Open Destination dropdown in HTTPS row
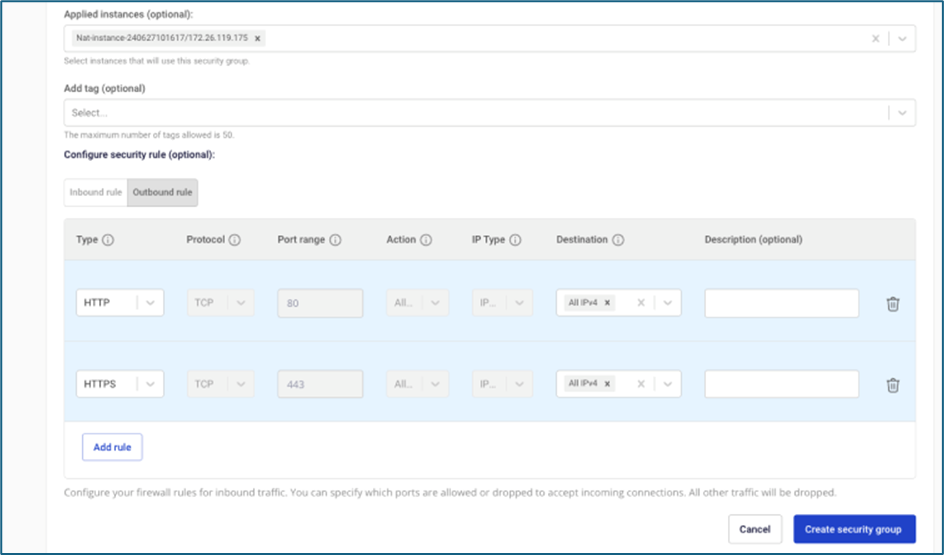The image size is (944, 555). pos(667,384)
